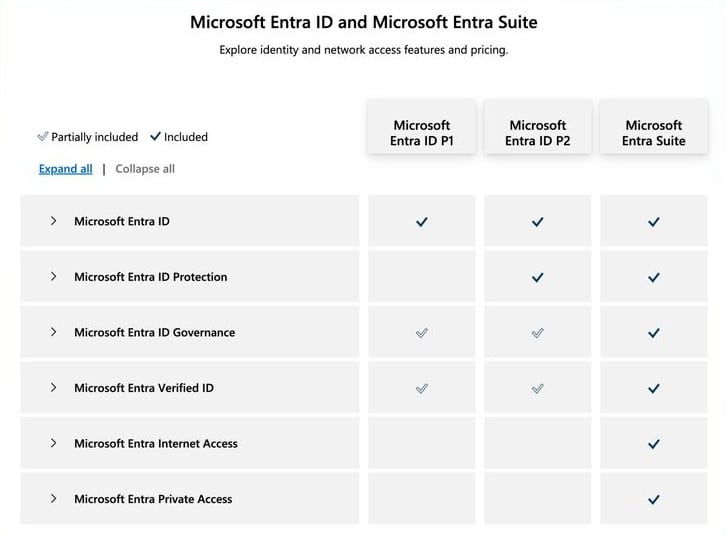Expand the Microsoft Entra ID row

[x=54, y=221]
